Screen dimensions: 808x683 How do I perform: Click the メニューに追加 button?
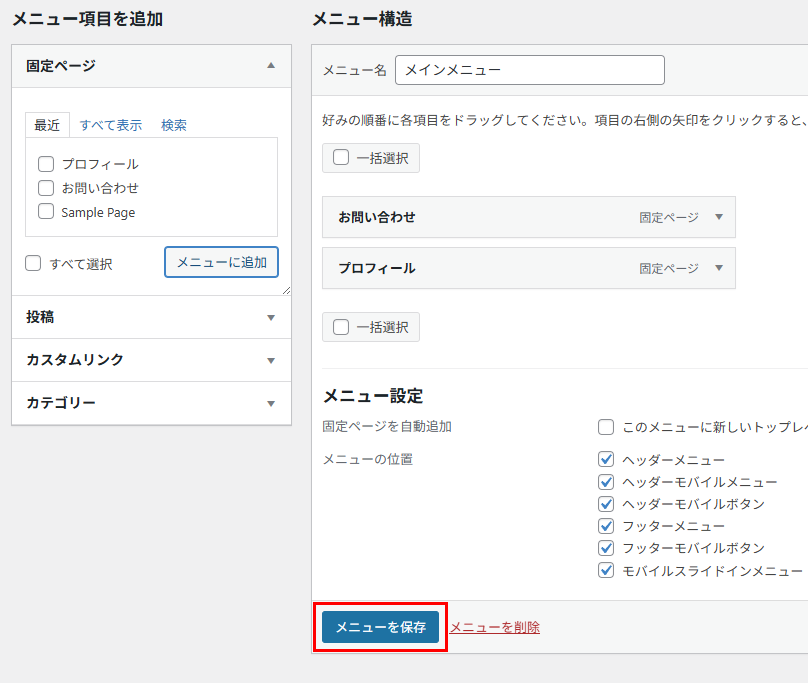coord(221,262)
